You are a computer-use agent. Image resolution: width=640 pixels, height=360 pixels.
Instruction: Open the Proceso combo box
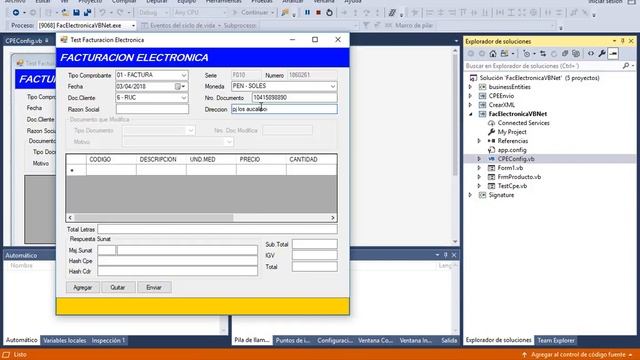[x=87, y=25]
